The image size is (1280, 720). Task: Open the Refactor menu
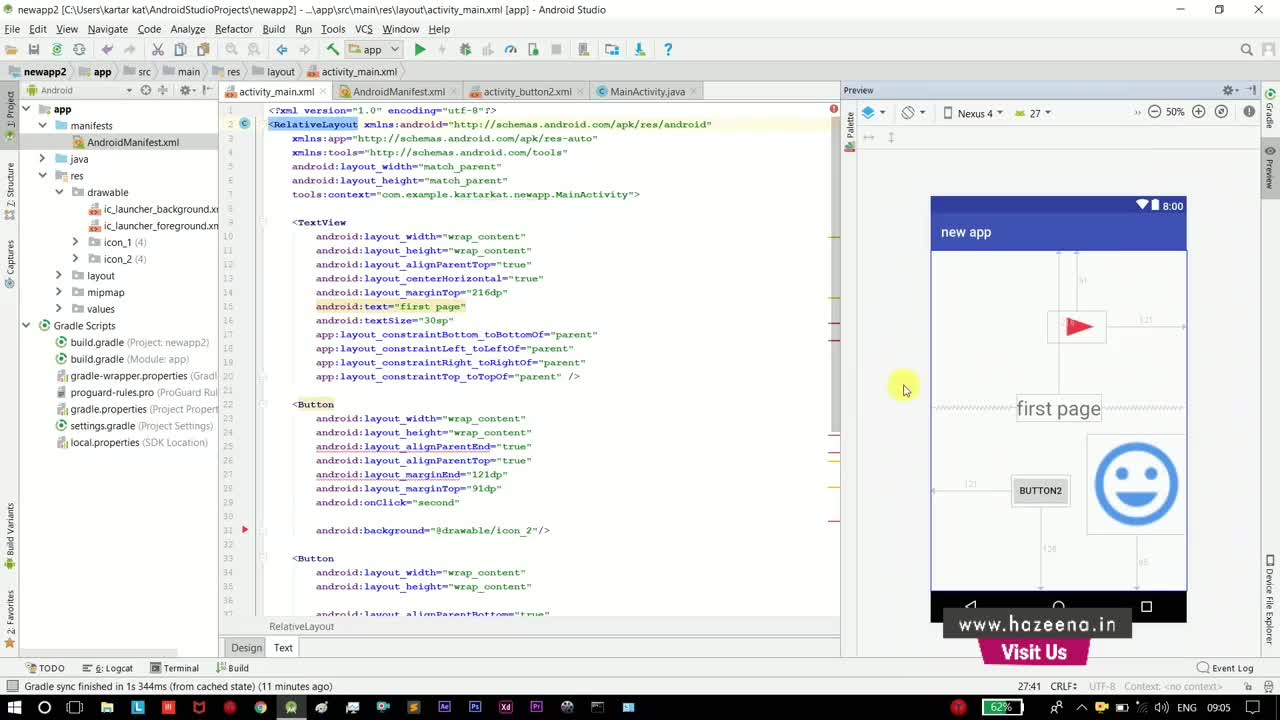233,29
